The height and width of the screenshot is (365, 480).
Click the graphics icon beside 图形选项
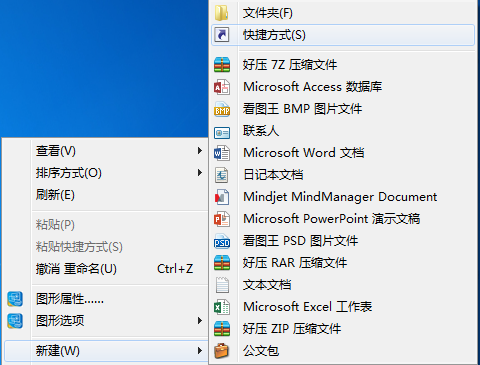click(x=15, y=321)
